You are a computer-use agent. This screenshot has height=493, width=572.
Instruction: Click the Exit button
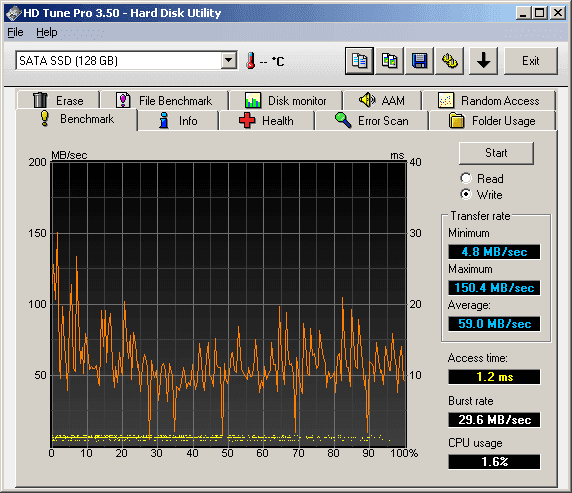(x=530, y=61)
